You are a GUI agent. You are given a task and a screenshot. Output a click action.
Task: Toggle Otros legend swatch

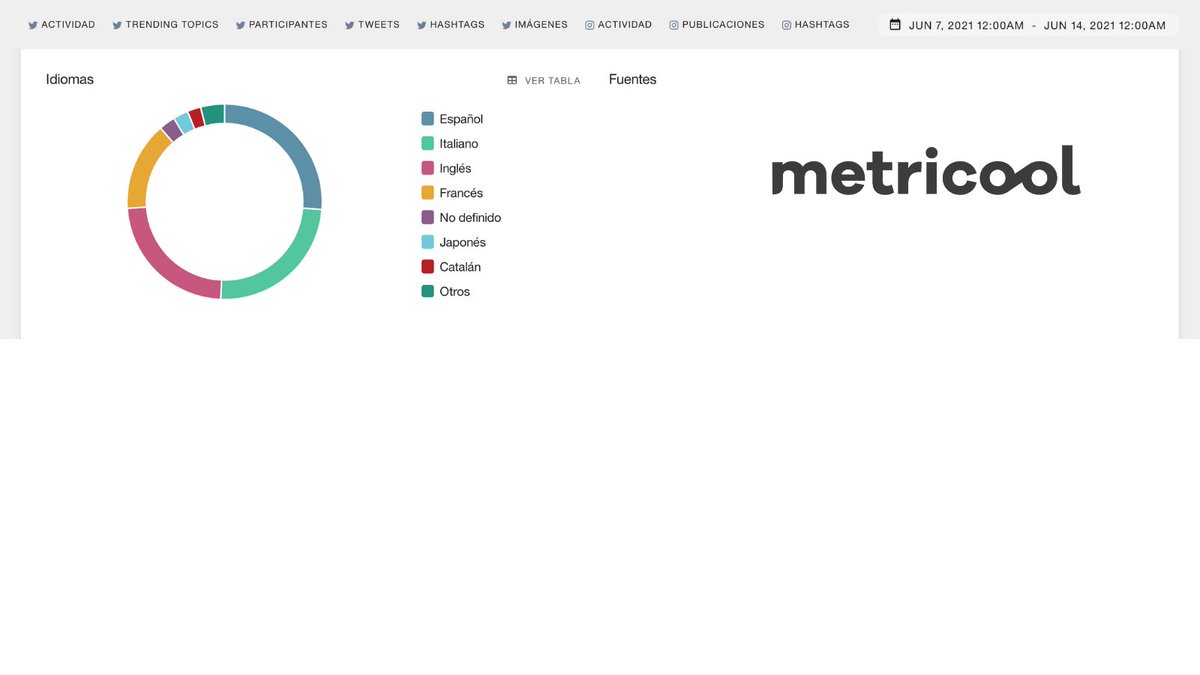[x=428, y=292]
